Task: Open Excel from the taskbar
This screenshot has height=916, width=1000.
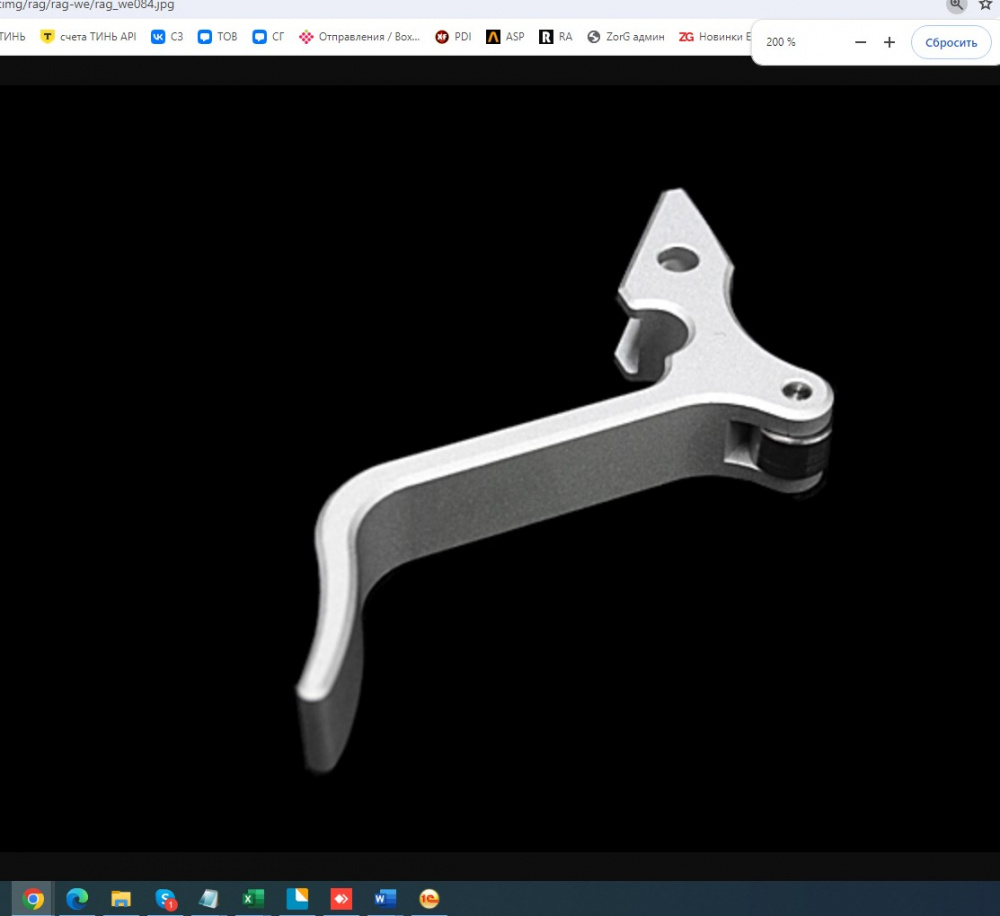Action: coord(253,899)
